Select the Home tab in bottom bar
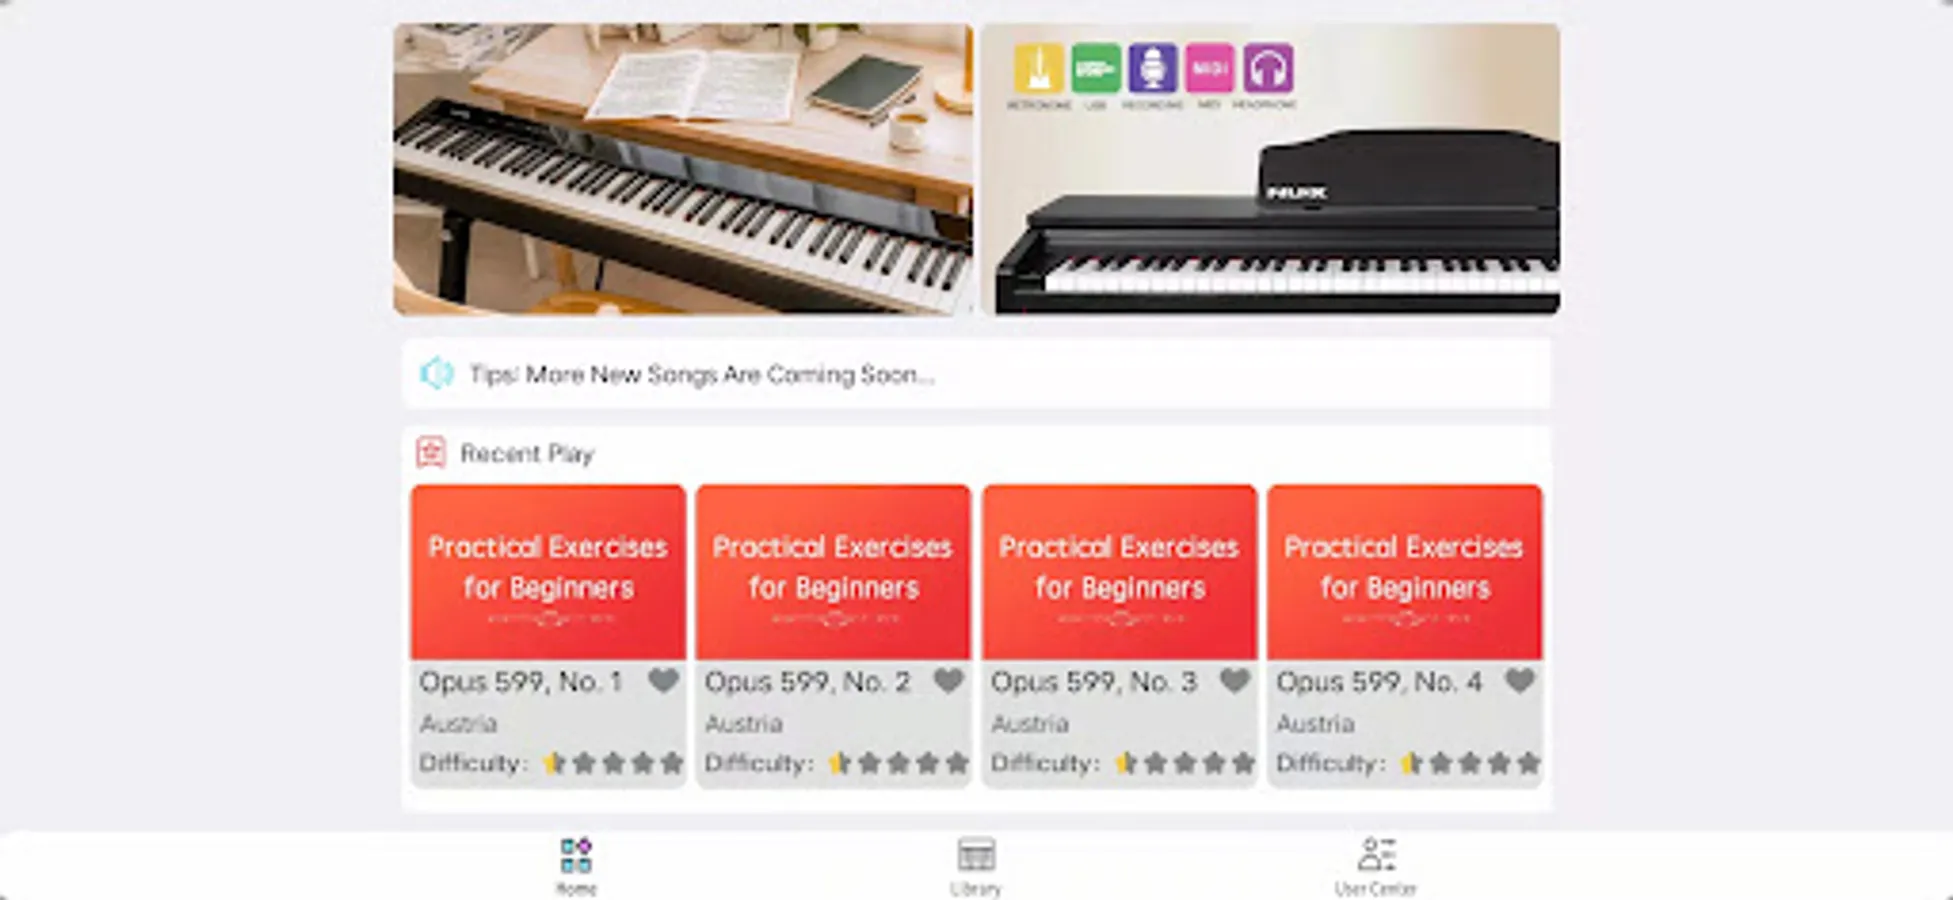The image size is (1953, 900). (576, 865)
